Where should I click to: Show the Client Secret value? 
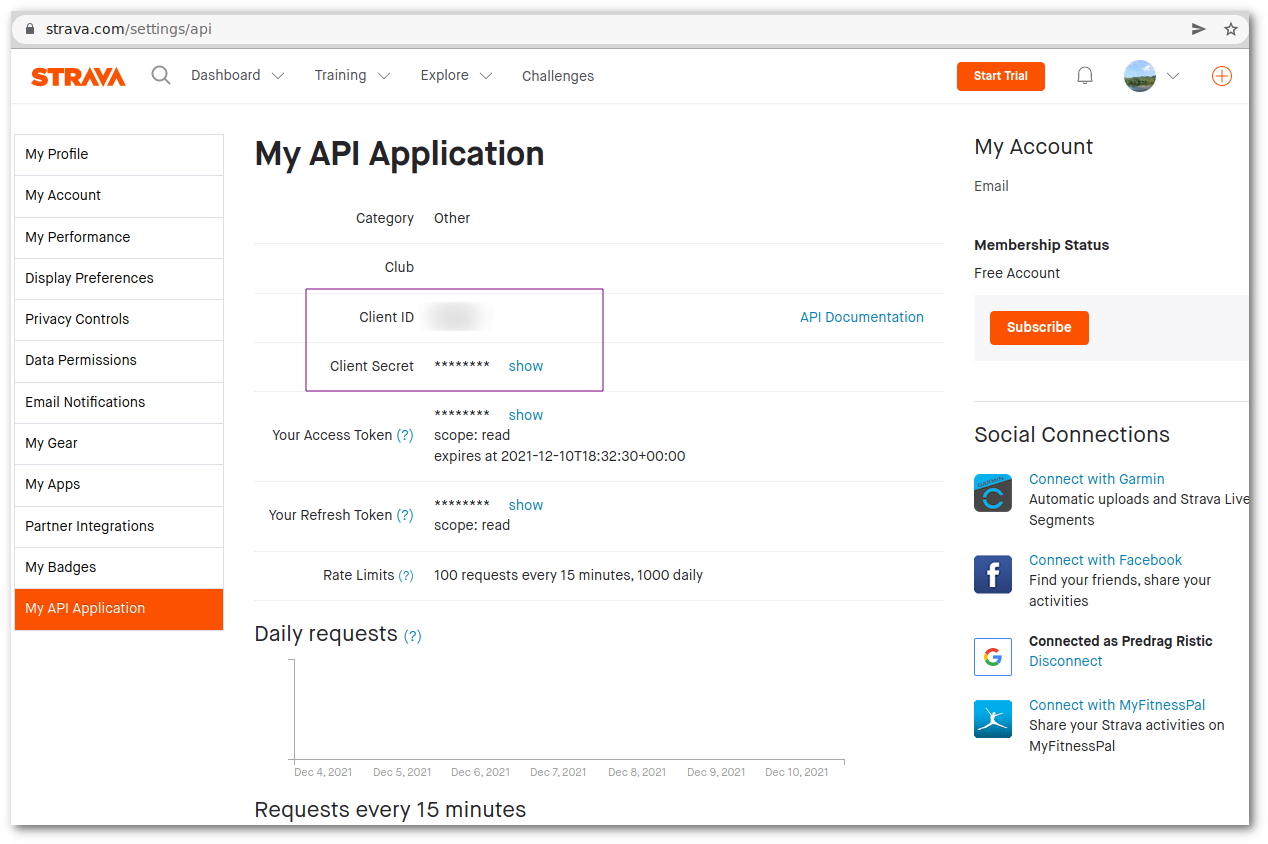526,366
